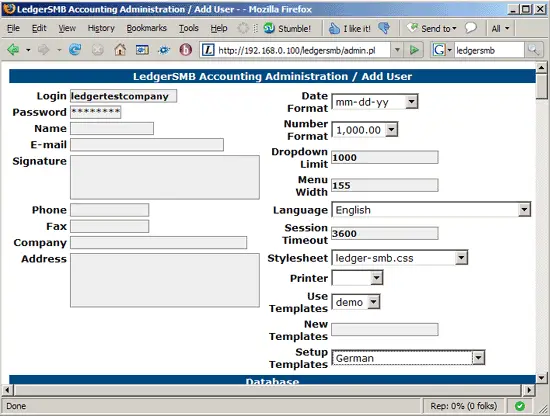This screenshot has height=416, width=550.
Task: Click the speech bubble comment icon
Action: [x=471, y=28]
